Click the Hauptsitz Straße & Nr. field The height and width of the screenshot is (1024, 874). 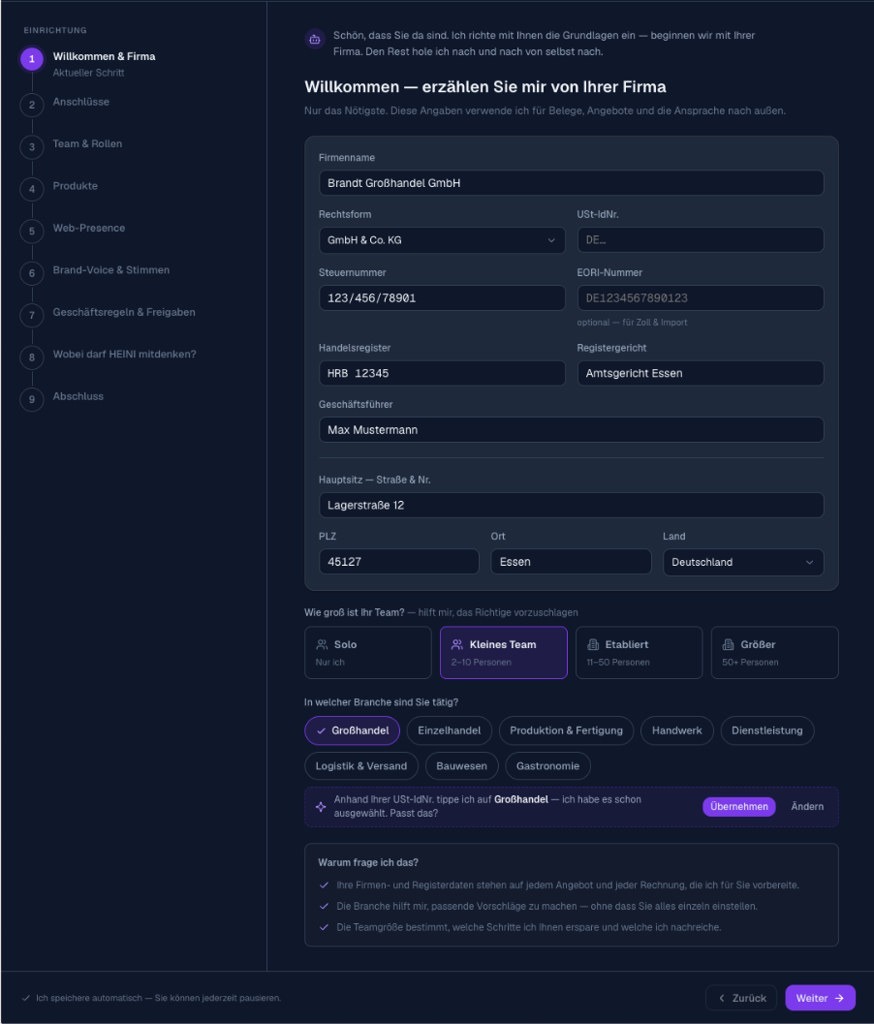(572, 505)
